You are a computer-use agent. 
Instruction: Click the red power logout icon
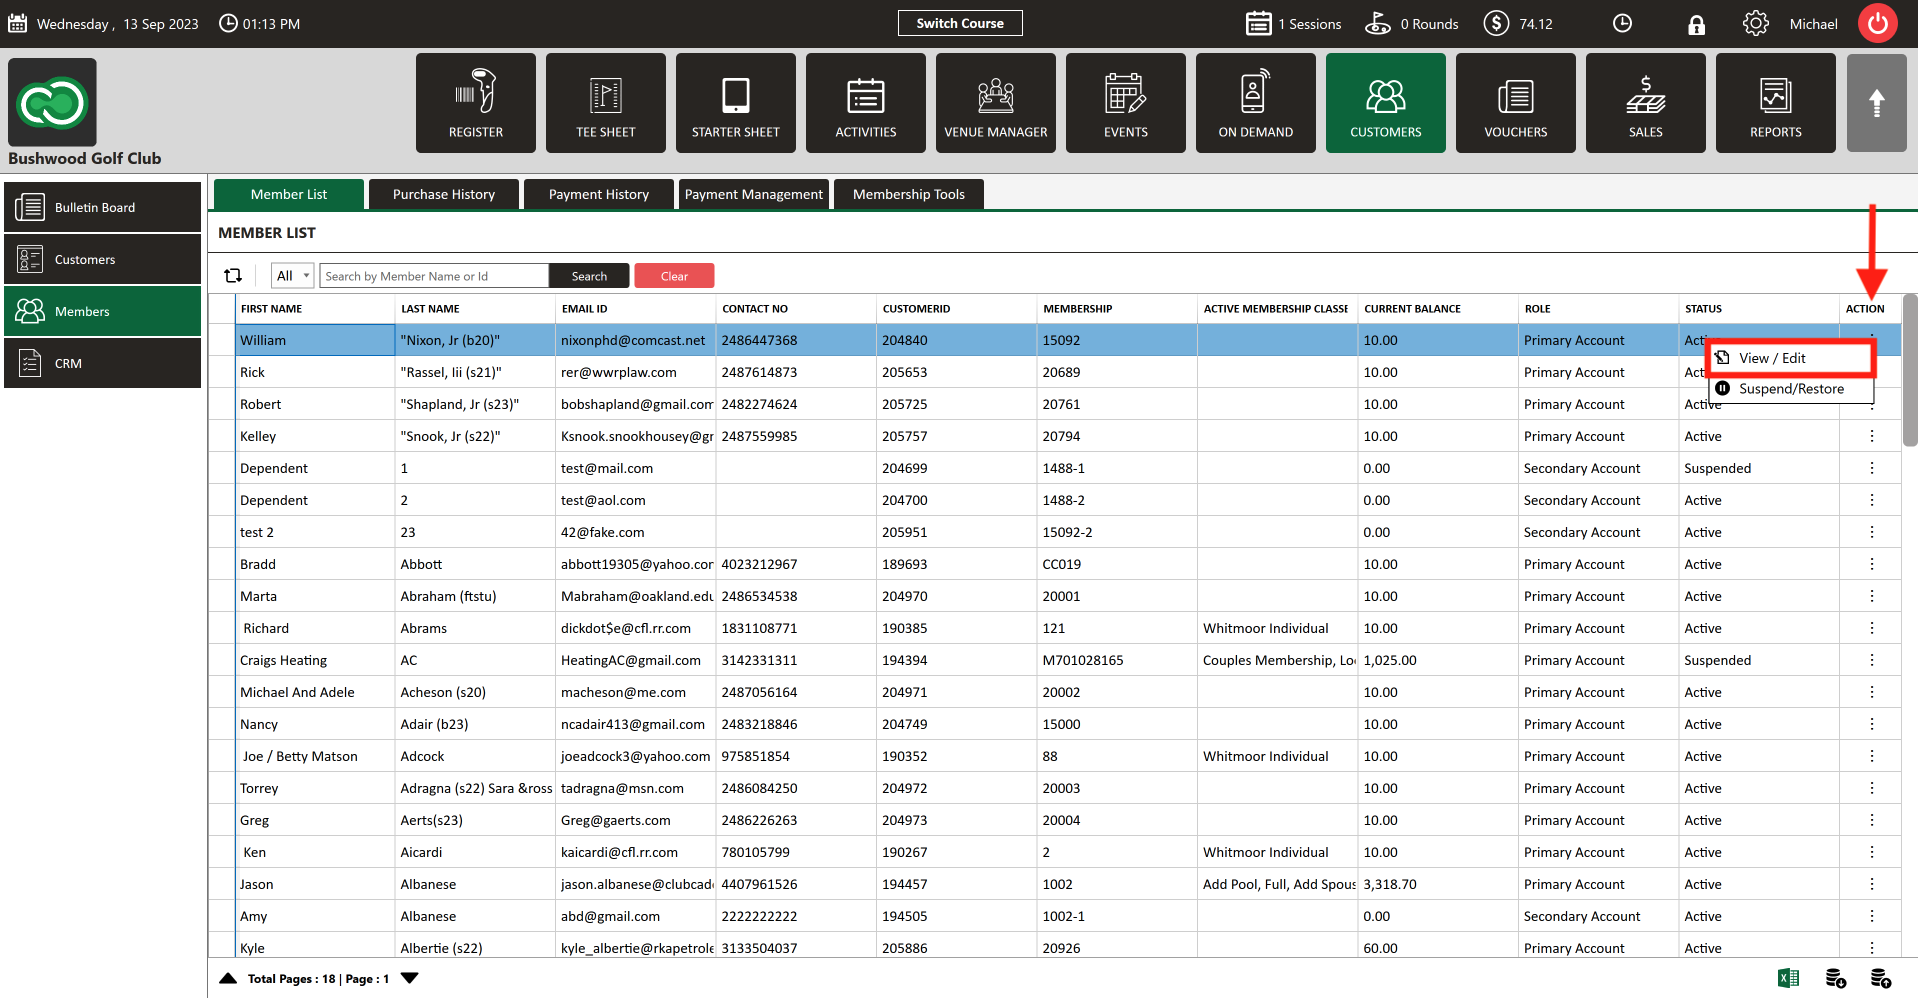point(1877,23)
